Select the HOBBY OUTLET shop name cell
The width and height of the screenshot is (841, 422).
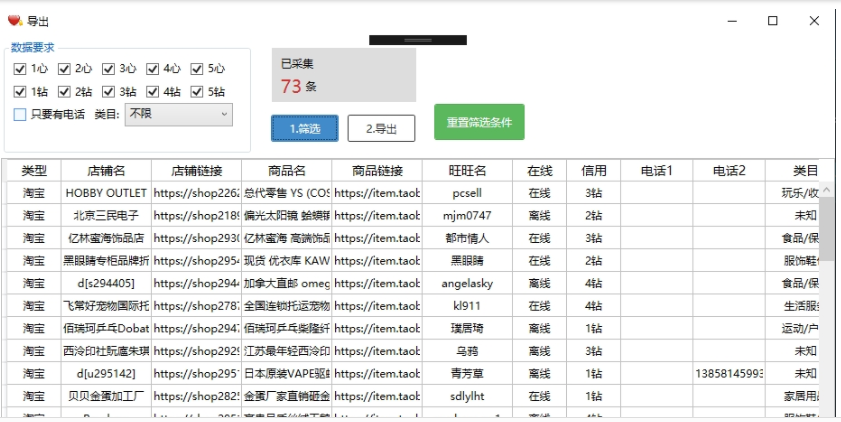(106, 193)
